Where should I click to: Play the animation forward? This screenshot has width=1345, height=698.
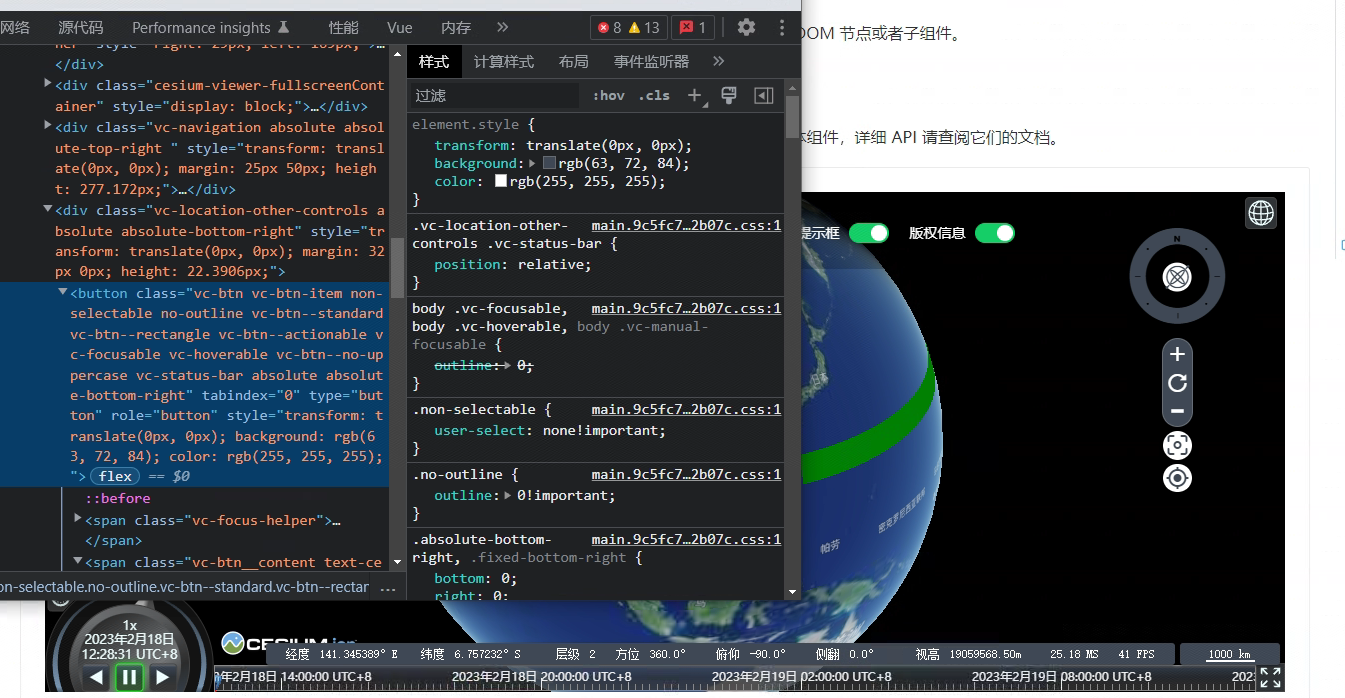[162, 677]
